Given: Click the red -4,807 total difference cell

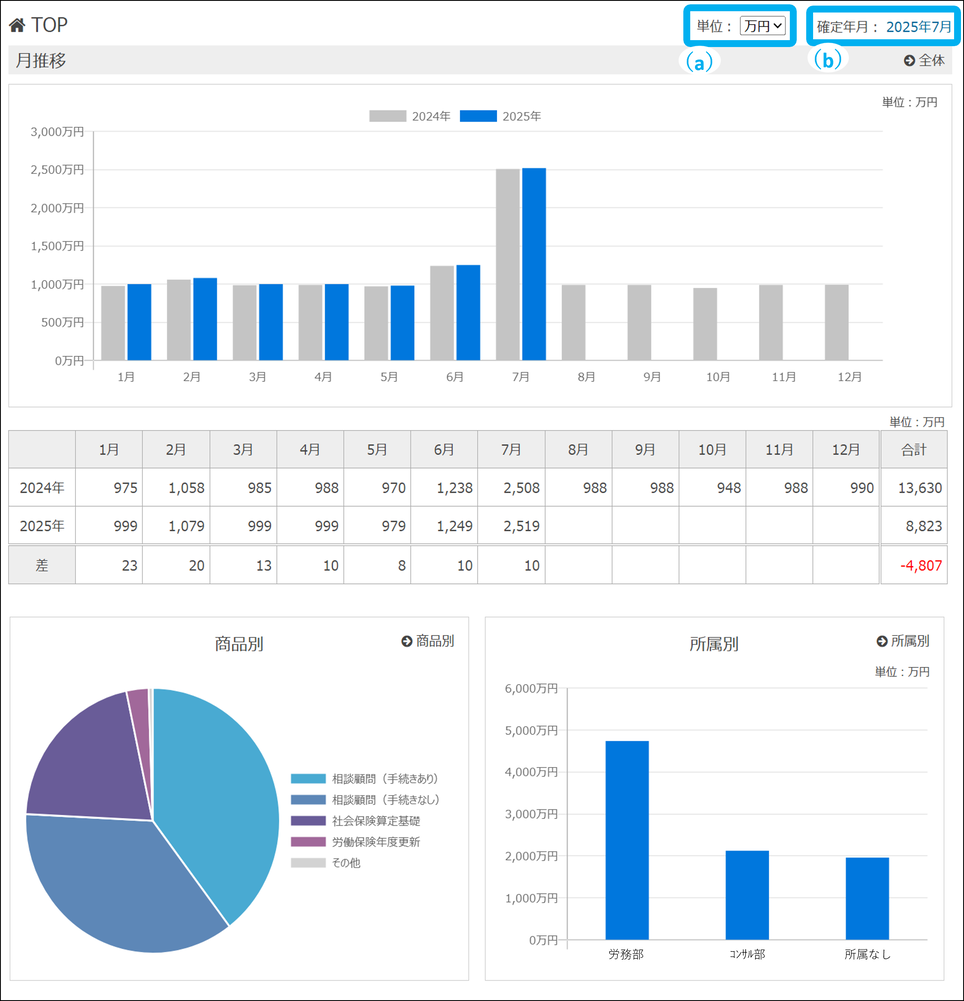Looking at the screenshot, I should pyautogui.click(x=913, y=565).
